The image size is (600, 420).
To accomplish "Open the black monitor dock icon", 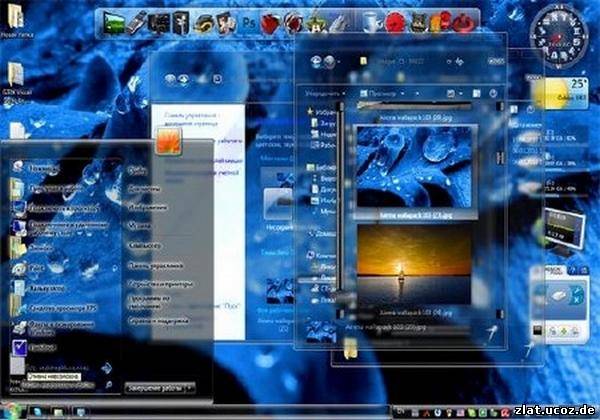I will [x=159, y=23].
